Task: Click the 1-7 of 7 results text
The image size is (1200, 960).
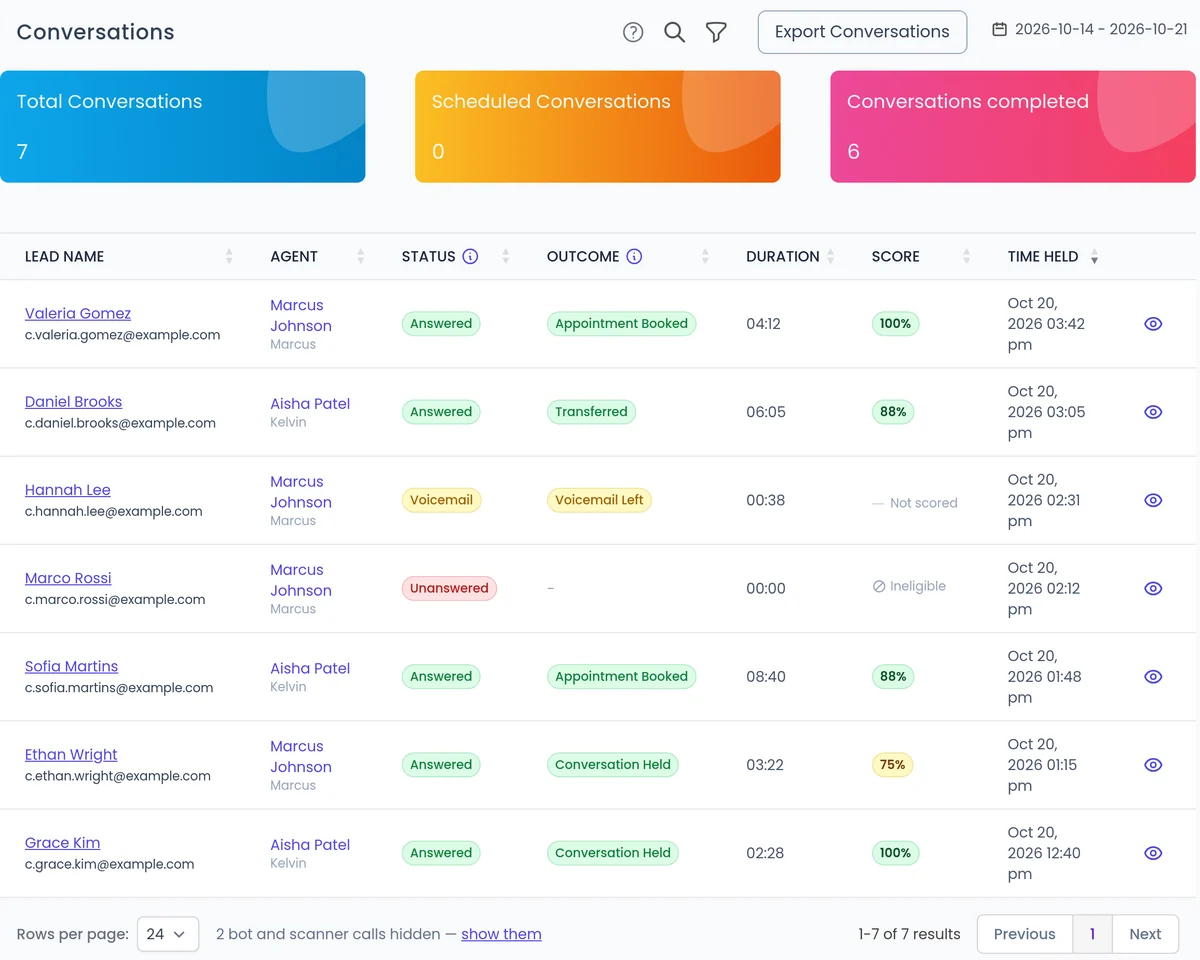Action: 909,934
